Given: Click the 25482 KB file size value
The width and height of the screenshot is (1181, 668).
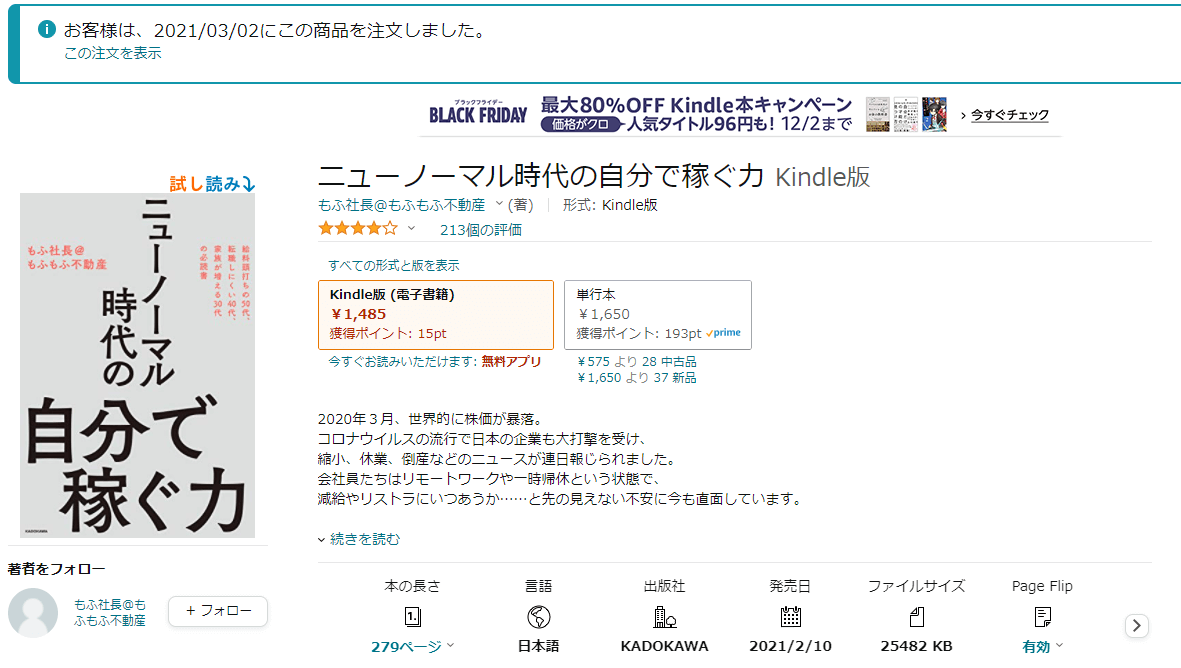Looking at the screenshot, I should 917,646.
